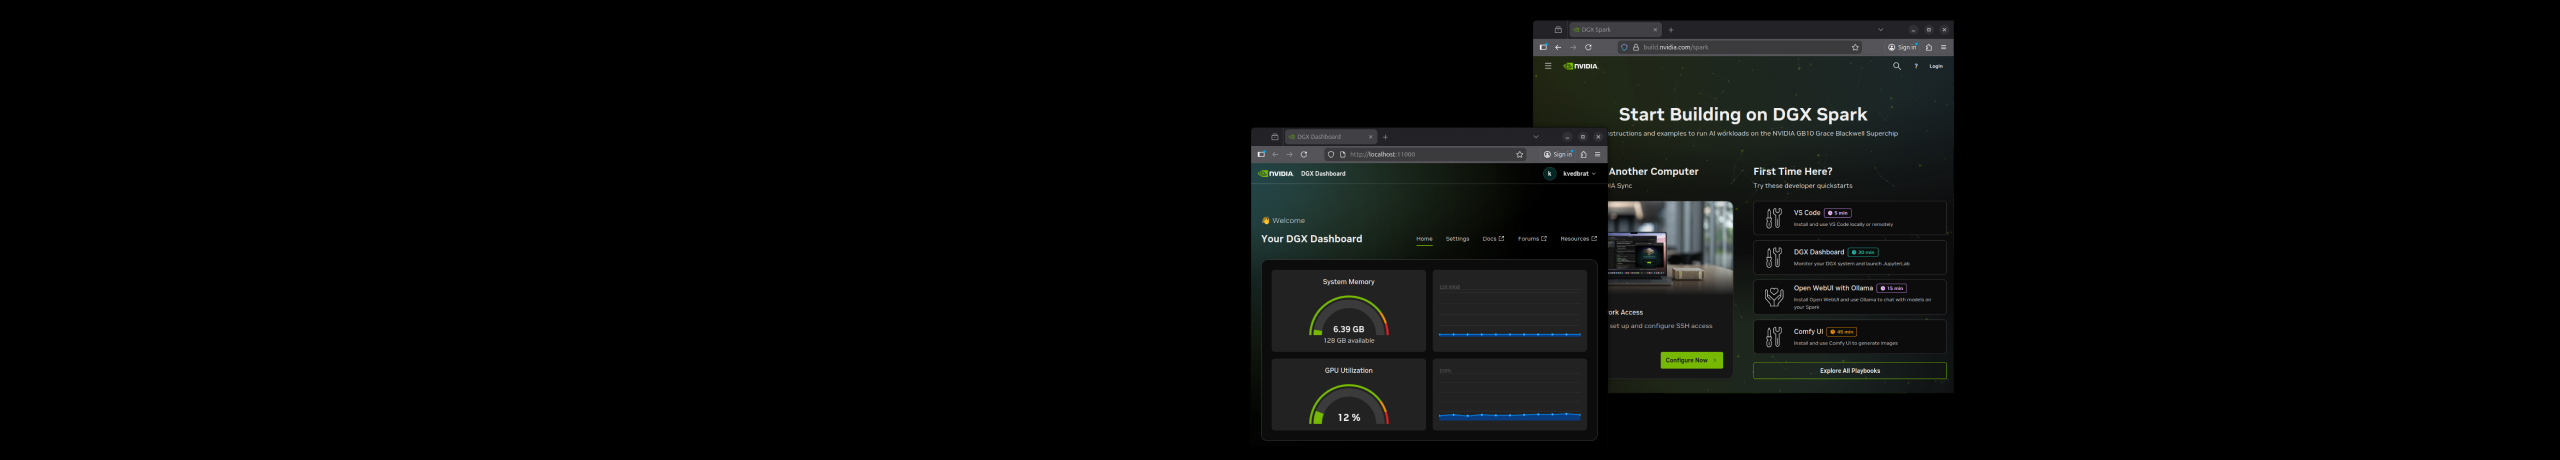Open the Comfy UI quickstart card
The image size is (2560, 460).
[x=1849, y=336]
